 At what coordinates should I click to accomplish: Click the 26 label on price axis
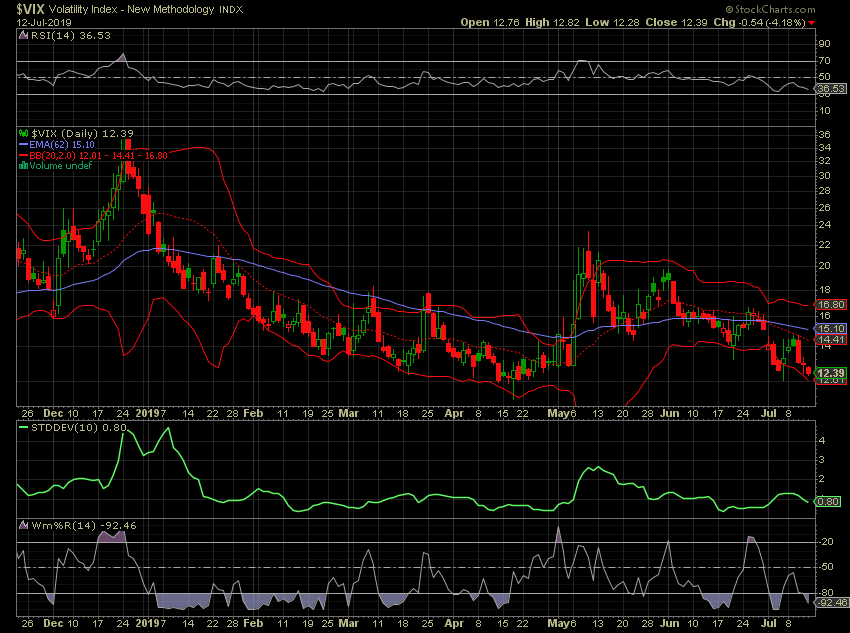coord(825,208)
